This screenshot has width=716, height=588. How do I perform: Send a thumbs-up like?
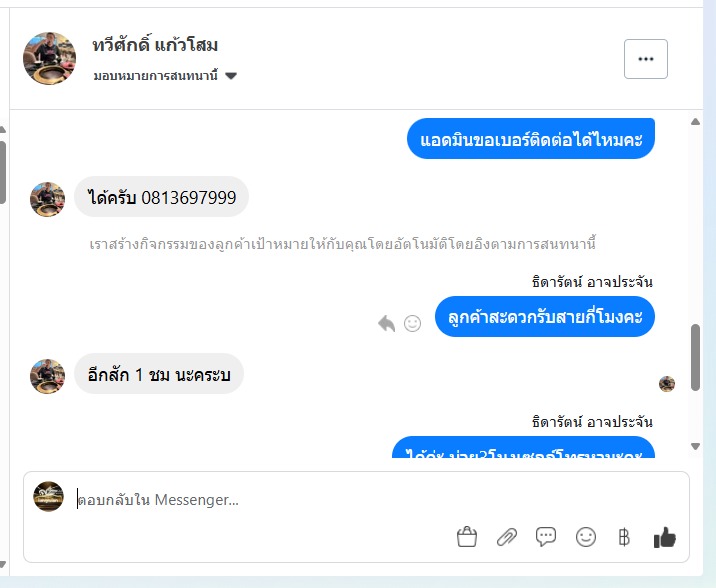pos(665,538)
